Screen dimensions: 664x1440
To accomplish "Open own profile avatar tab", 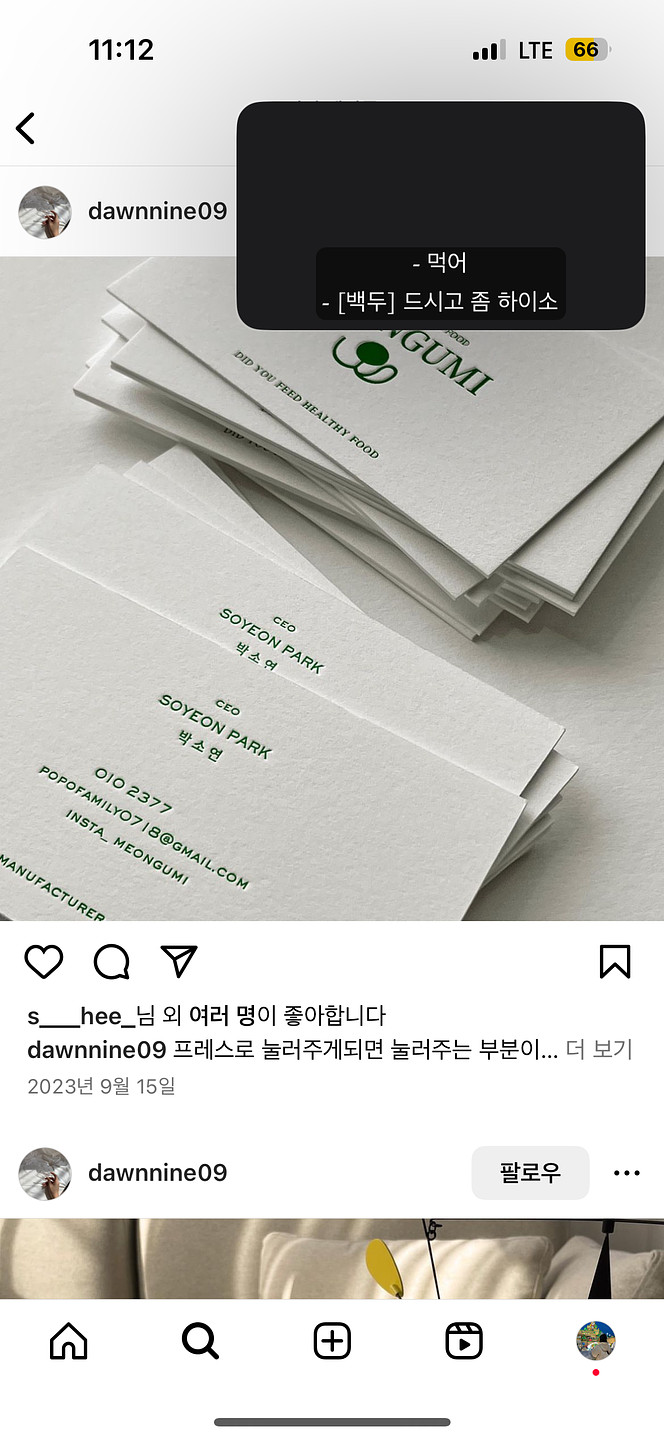I will 596,1341.
